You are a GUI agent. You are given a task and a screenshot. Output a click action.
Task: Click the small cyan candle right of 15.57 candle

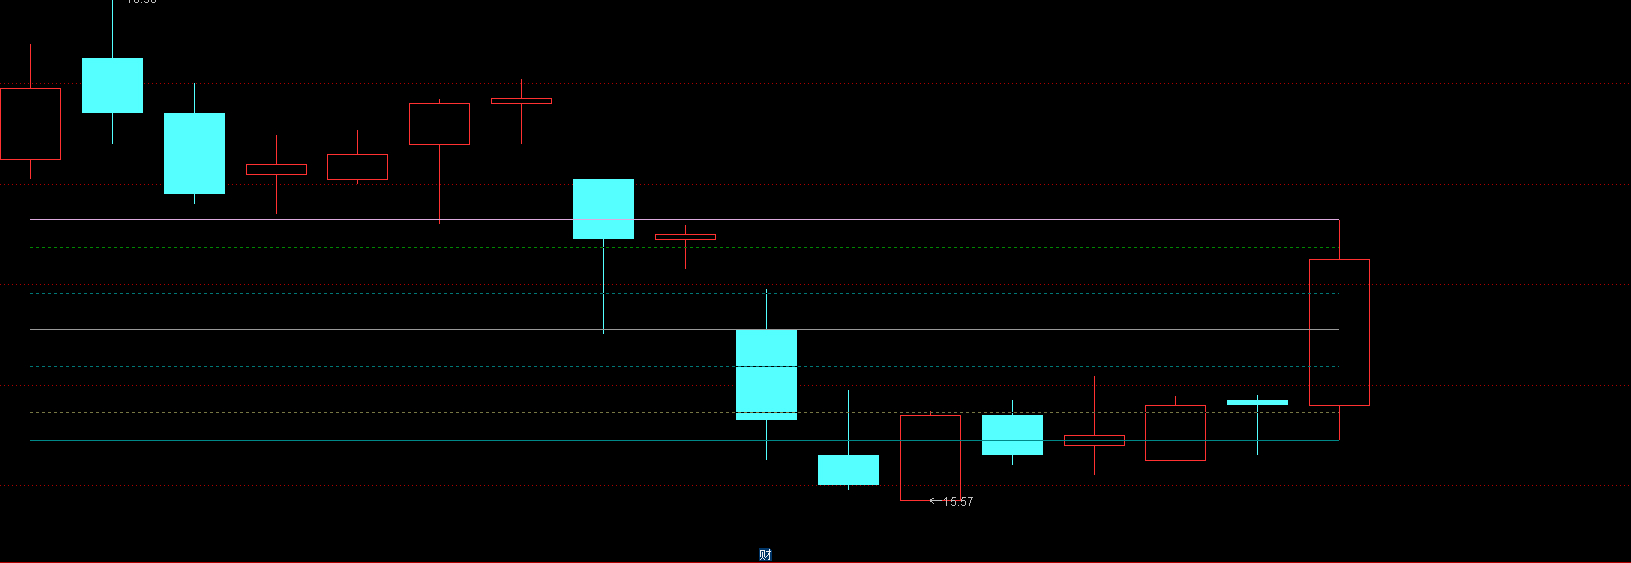(1012, 435)
